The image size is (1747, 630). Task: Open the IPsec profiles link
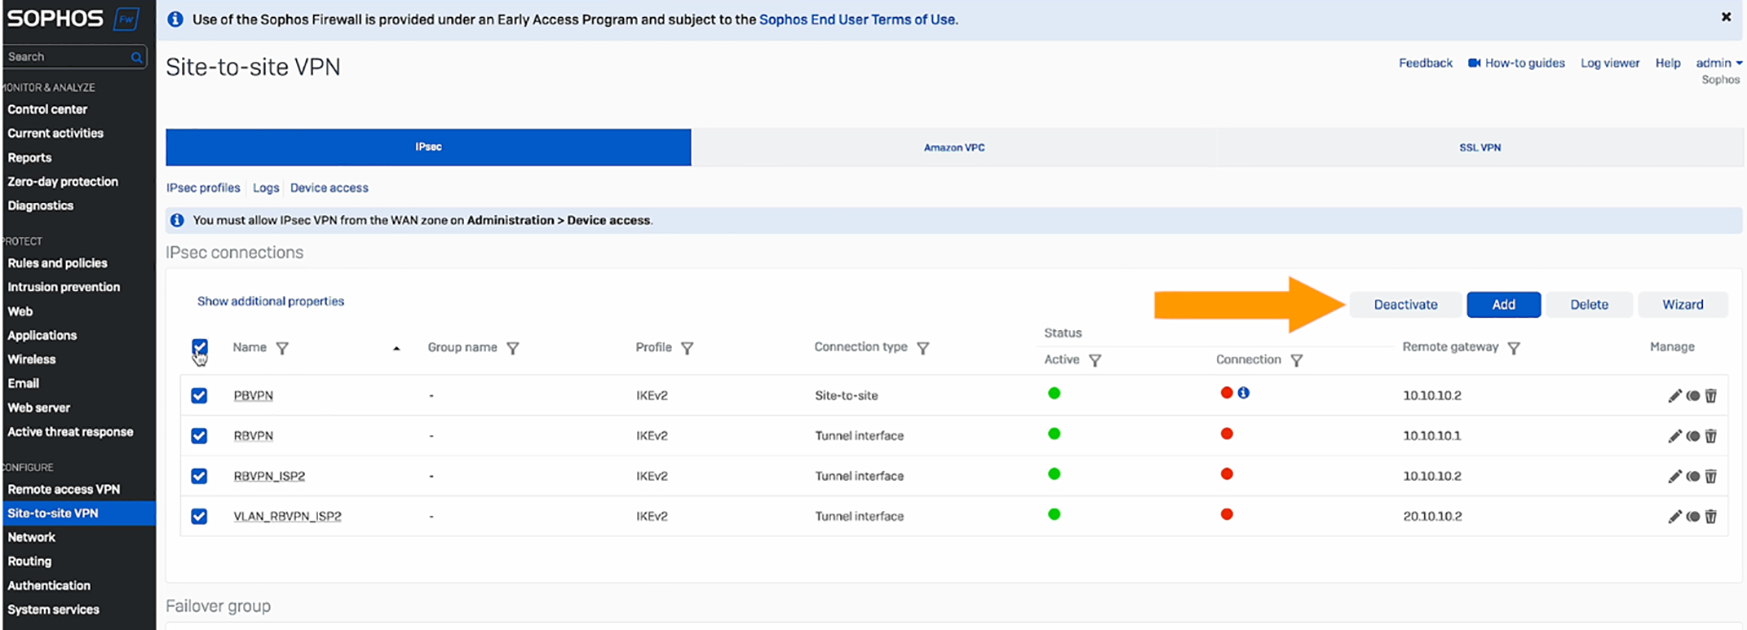[x=203, y=188]
